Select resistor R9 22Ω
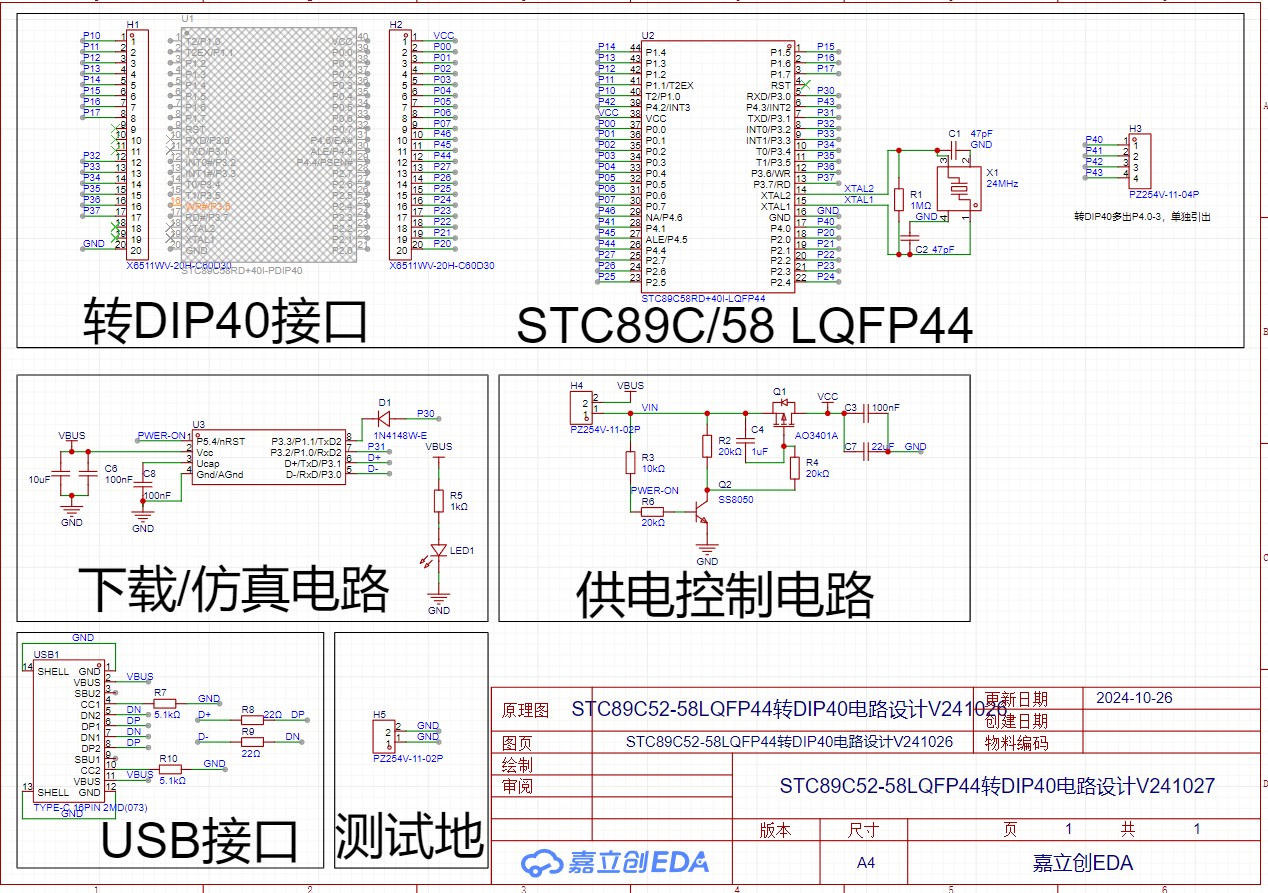This screenshot has width=1268, height=893. 250,742
